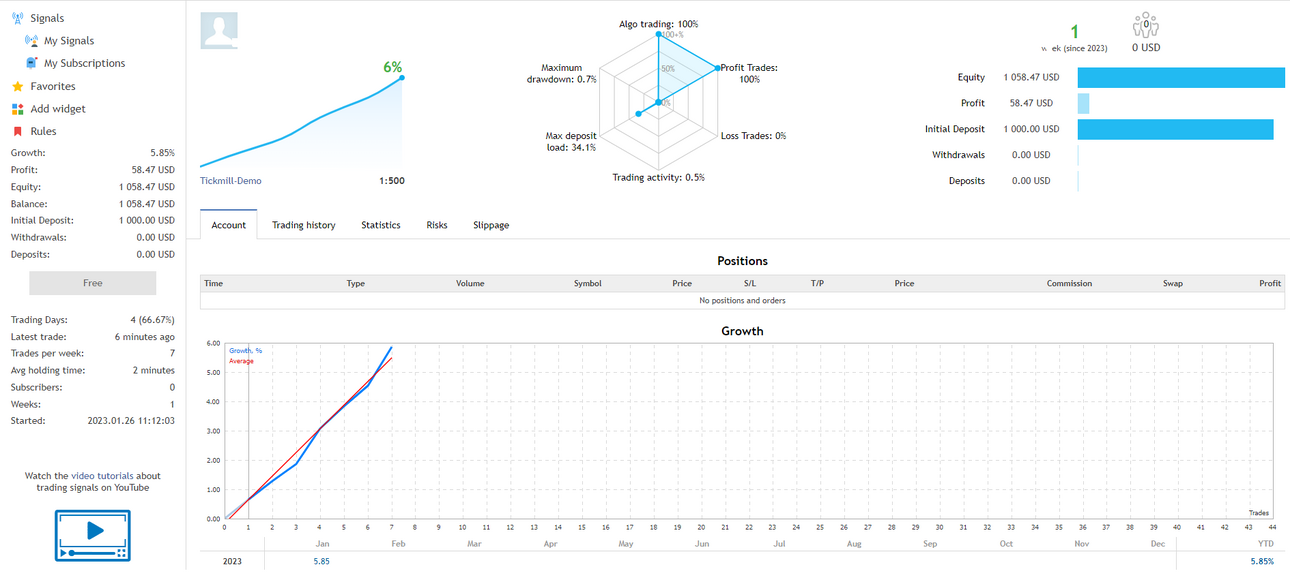Image resolution: width=1290 pixels, height=582 pixels.
Task: Click the Max deposit load: 34.1% label
Action: tap(571, 141)
